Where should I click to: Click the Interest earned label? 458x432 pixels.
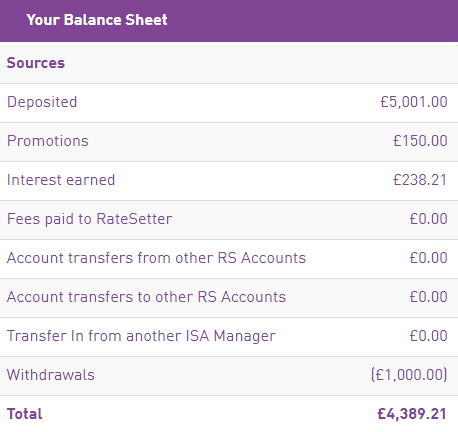click(x=61, y=180)
